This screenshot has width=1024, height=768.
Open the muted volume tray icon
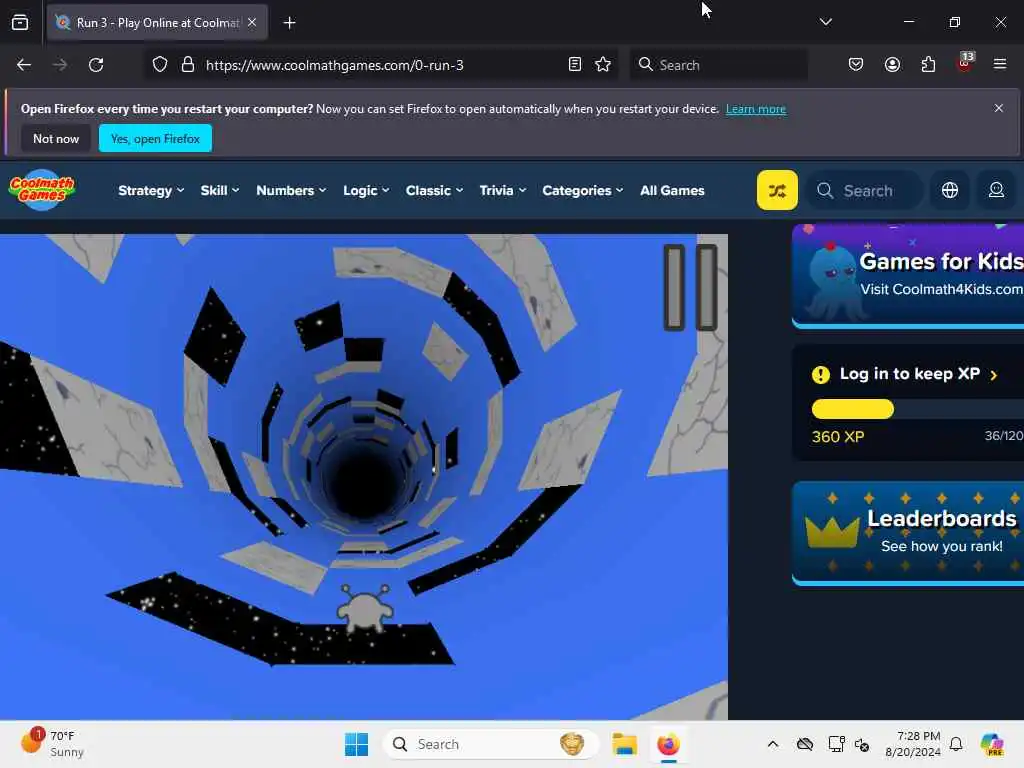862,744
